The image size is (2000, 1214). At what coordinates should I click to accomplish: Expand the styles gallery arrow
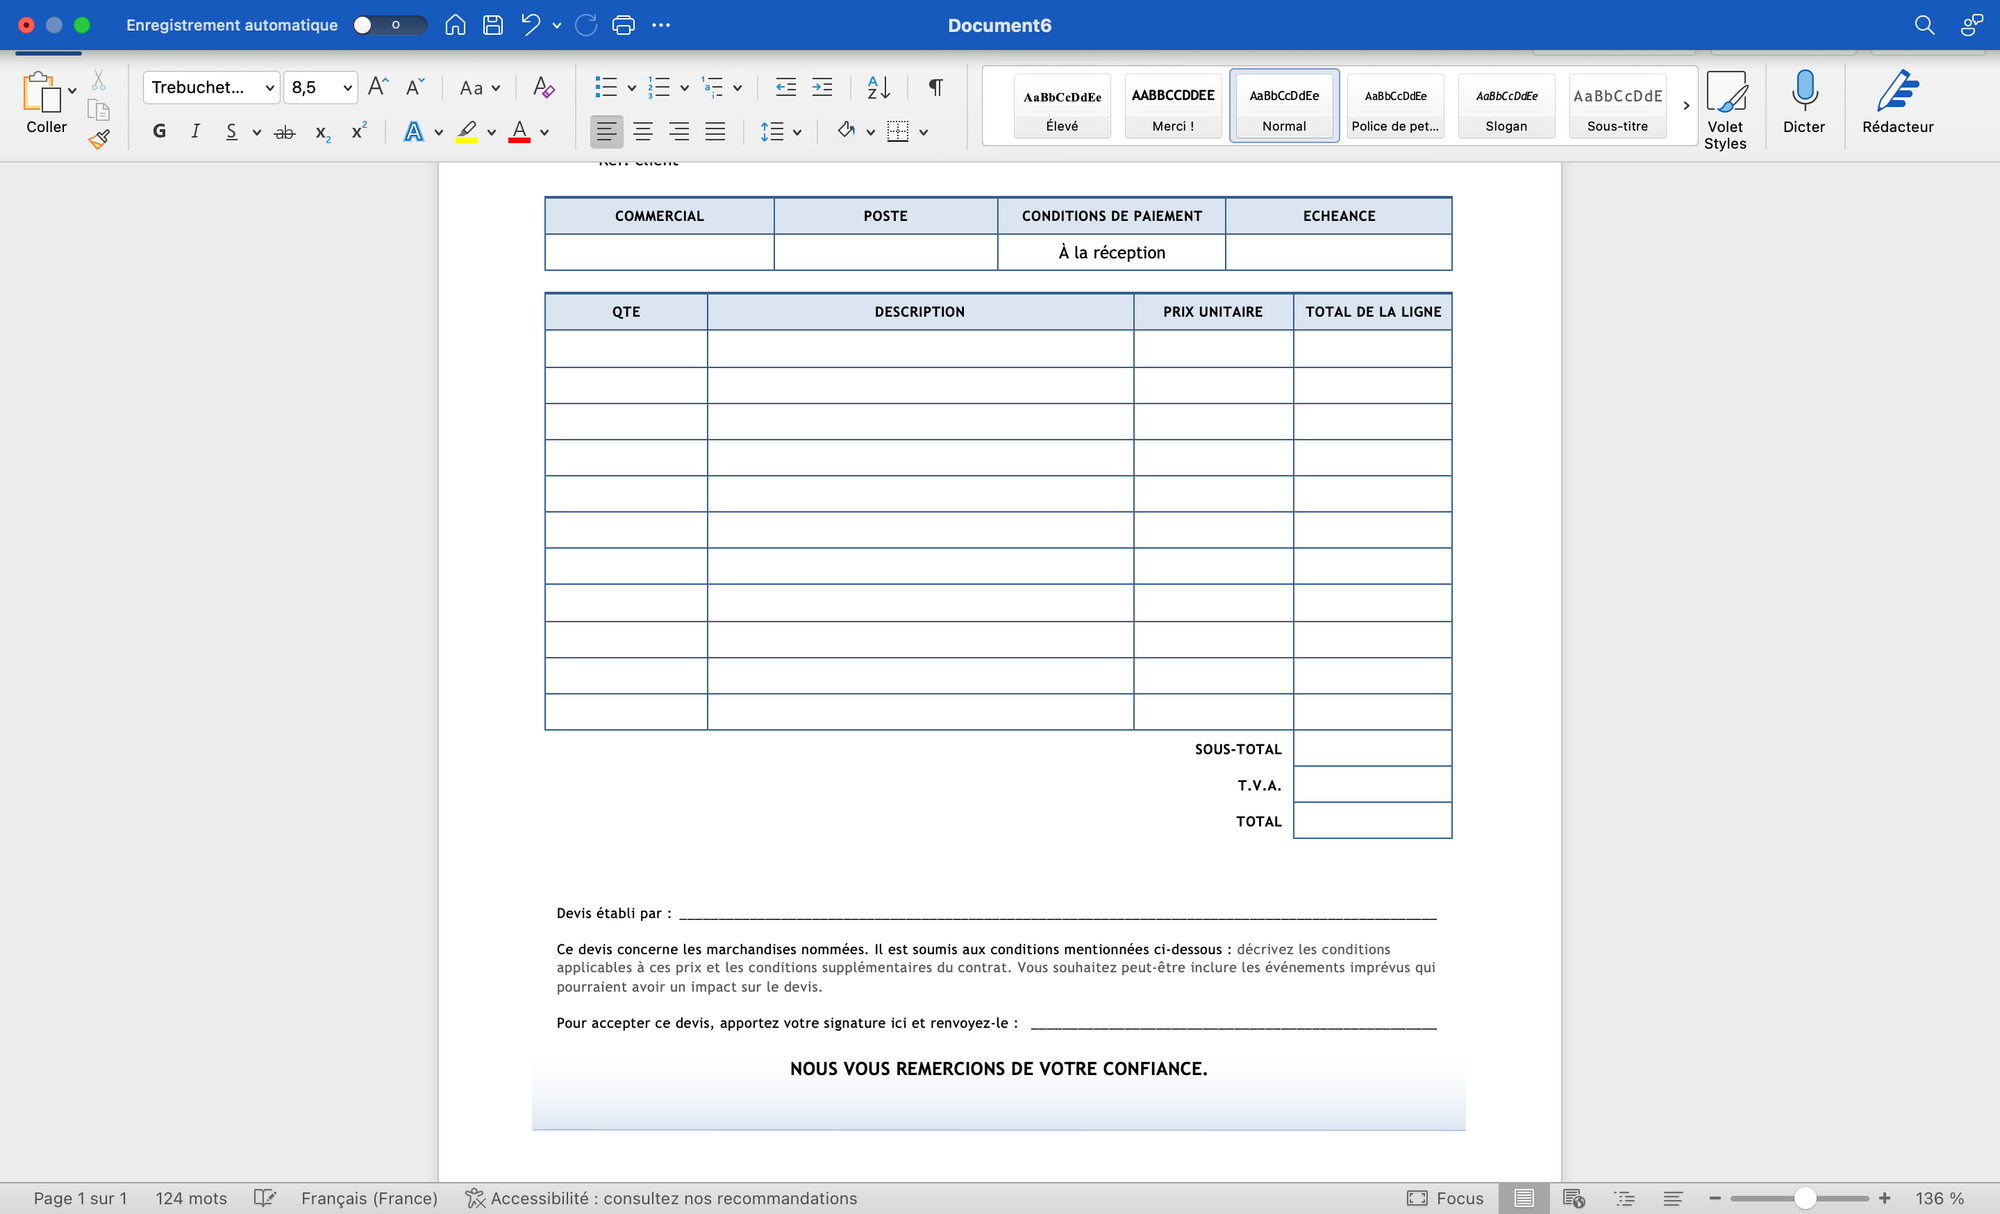tap(1686, 105)
